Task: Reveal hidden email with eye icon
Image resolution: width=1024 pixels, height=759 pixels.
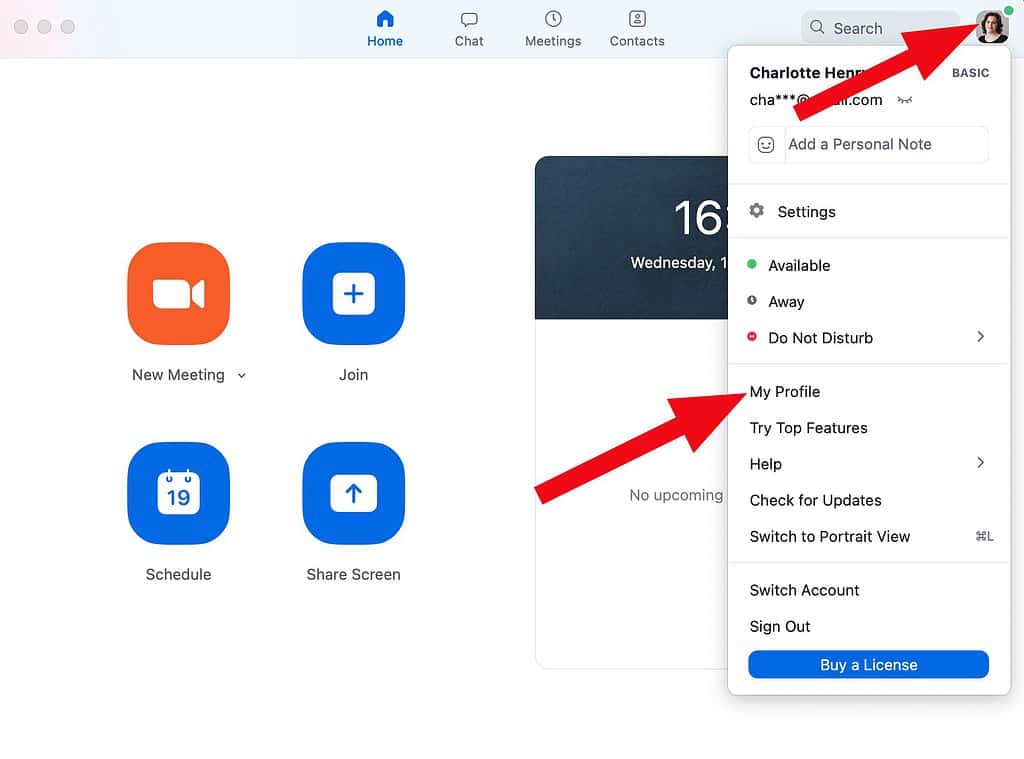Action: 905,100
